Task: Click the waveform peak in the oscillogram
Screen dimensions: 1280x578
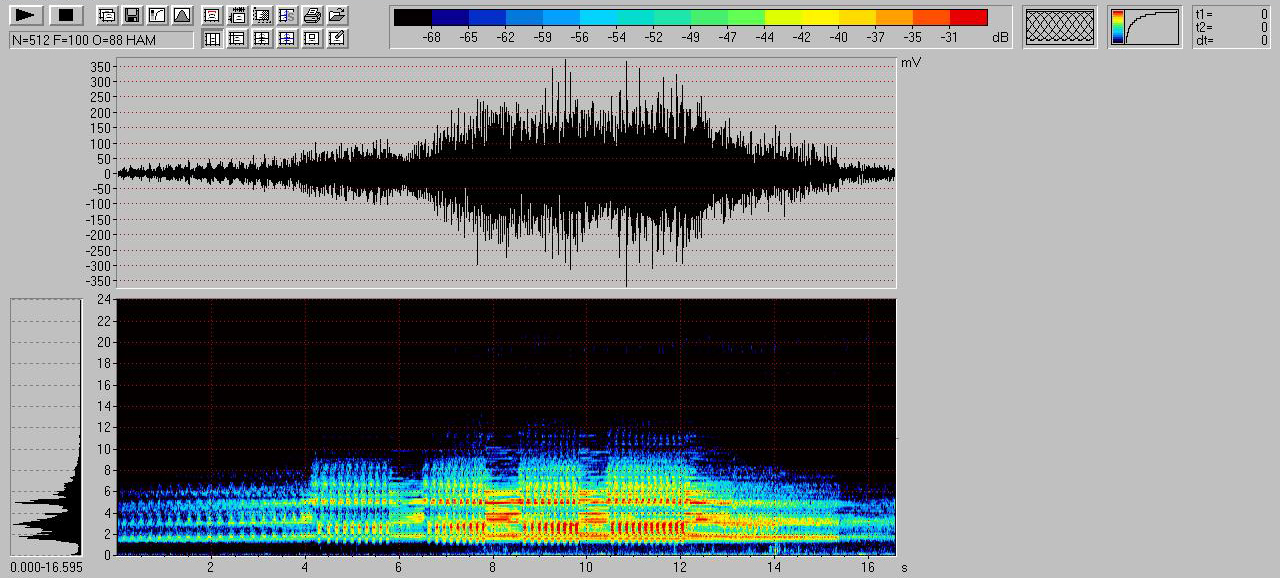Action: (565, 62)
